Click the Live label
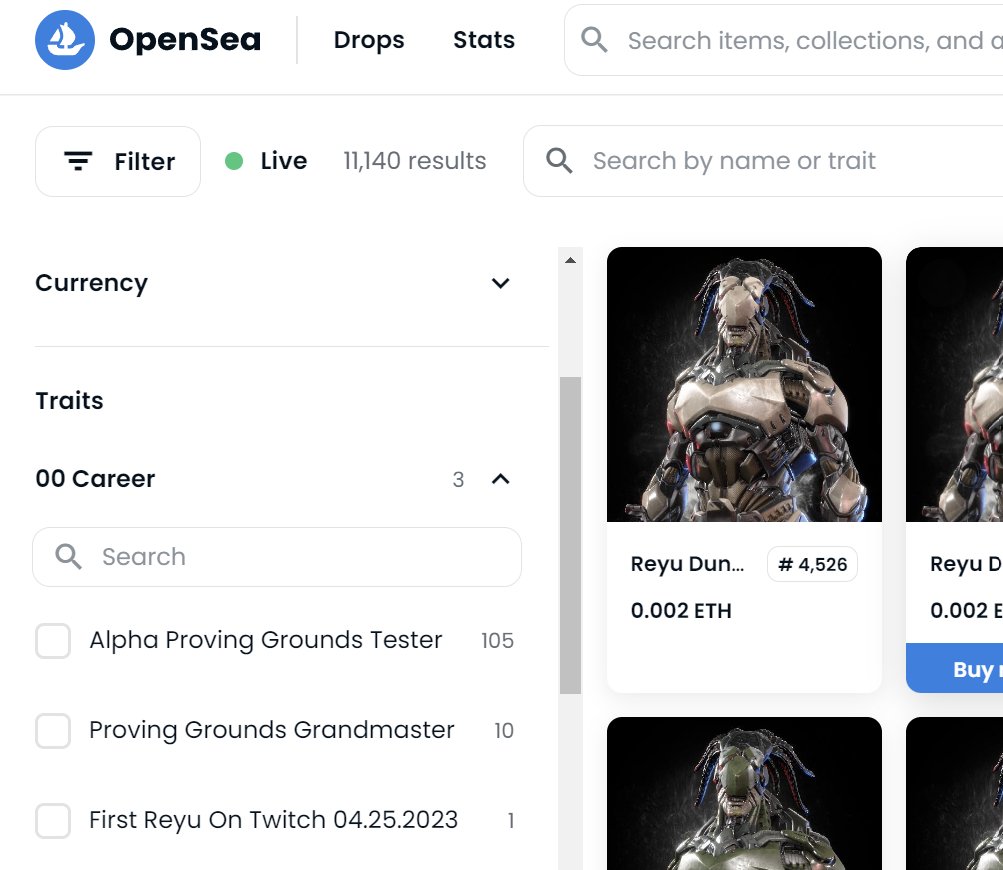 click(283, 161)
